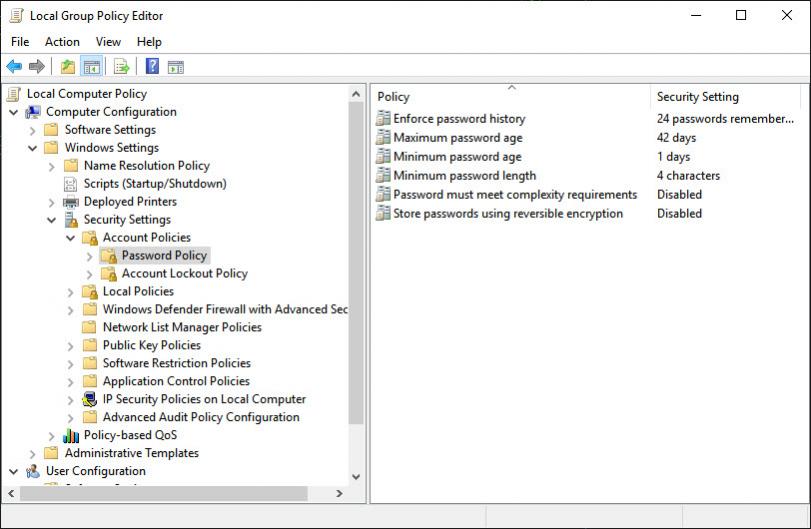The height and width of the screenshot is (529, 811).
Task: Click the Forward arrow toolbar icon
Action: pos(37,66)
